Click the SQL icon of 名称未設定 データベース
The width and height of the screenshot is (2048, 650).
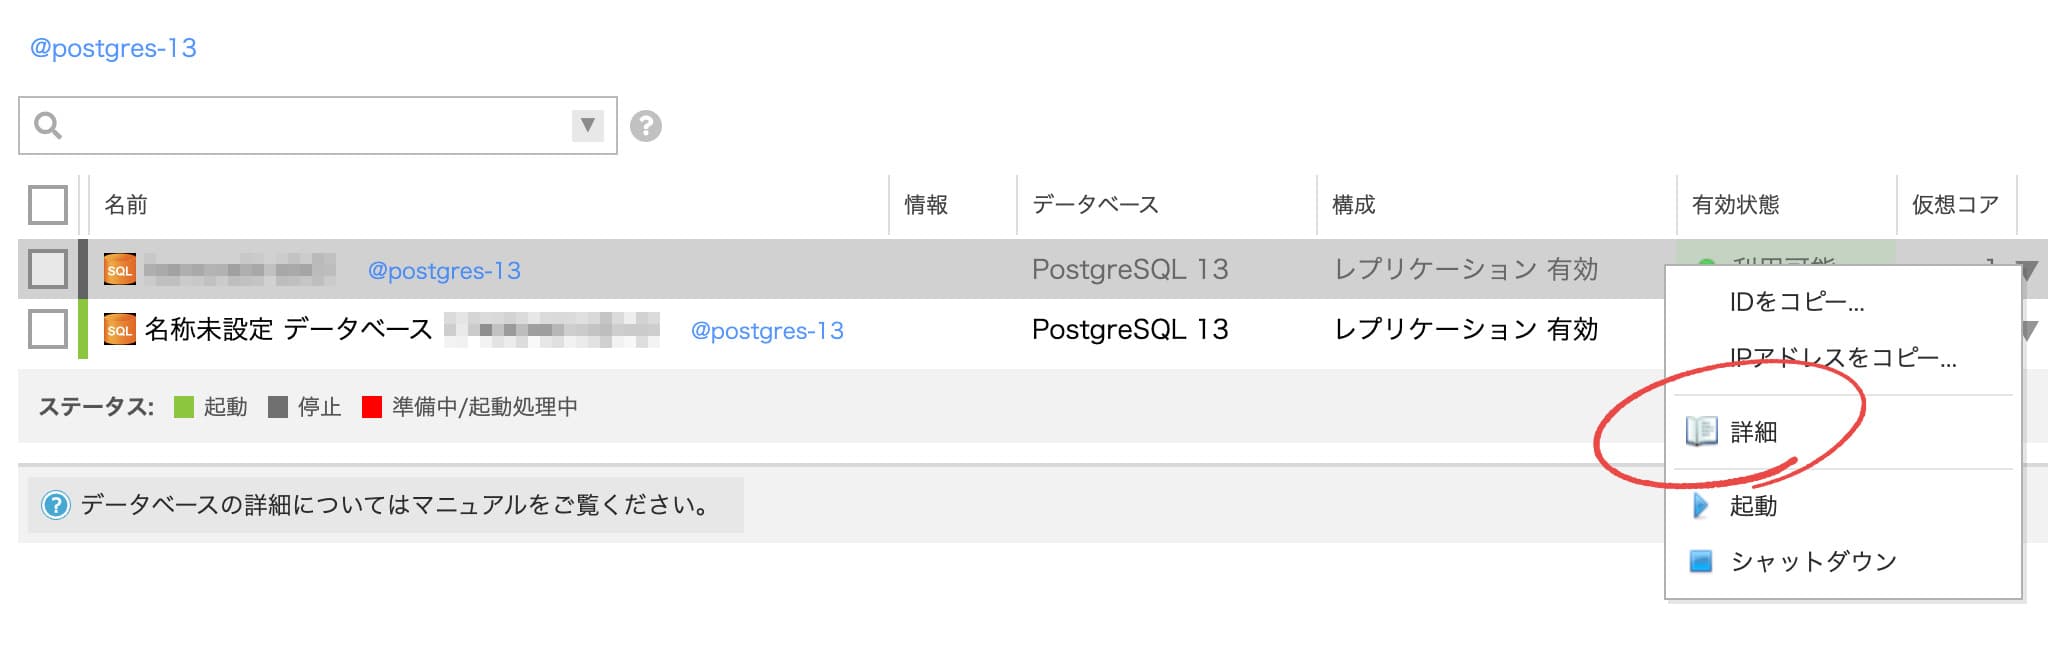click(120, 330)
